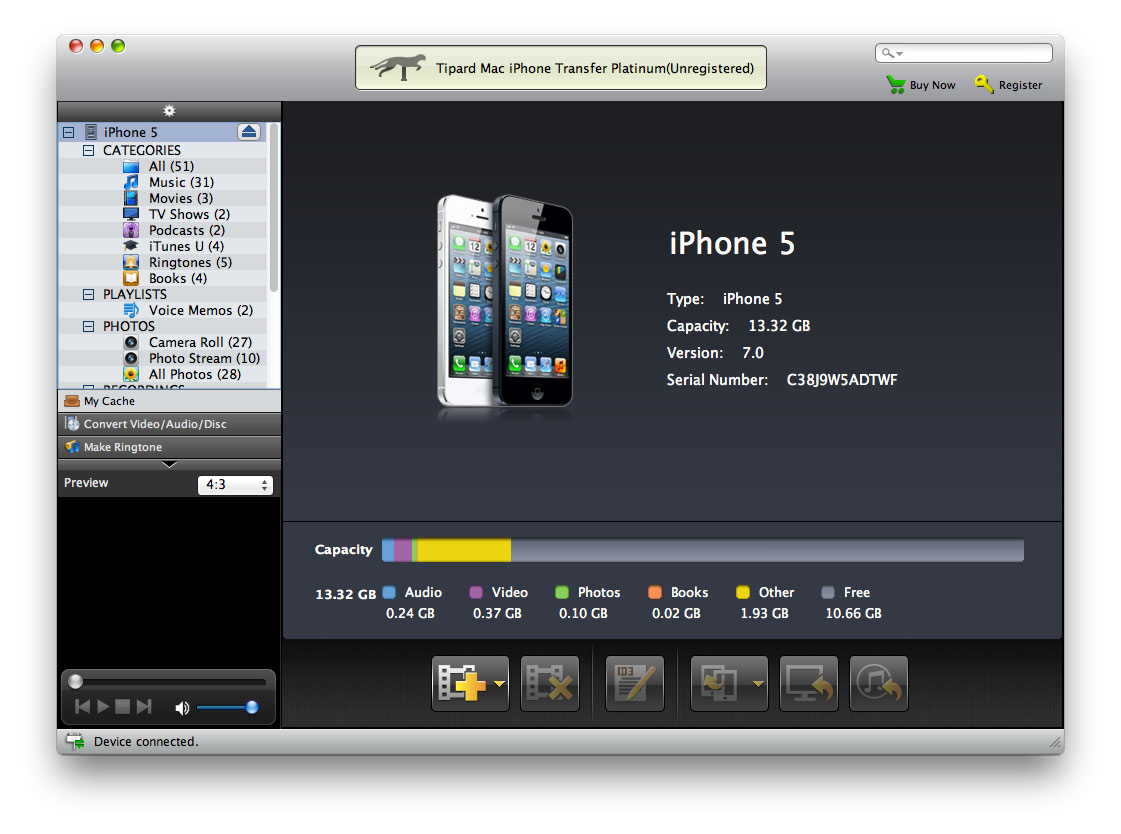
Task: Click the Edit ID3 info toolbar button
Action: click(x=635, y=684)
